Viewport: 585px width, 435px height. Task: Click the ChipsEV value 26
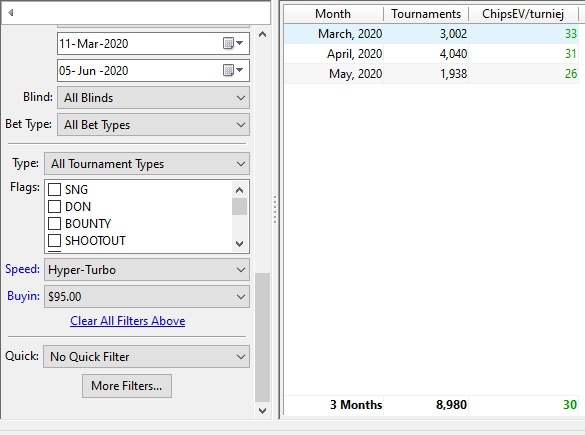(x=570, y=73)
